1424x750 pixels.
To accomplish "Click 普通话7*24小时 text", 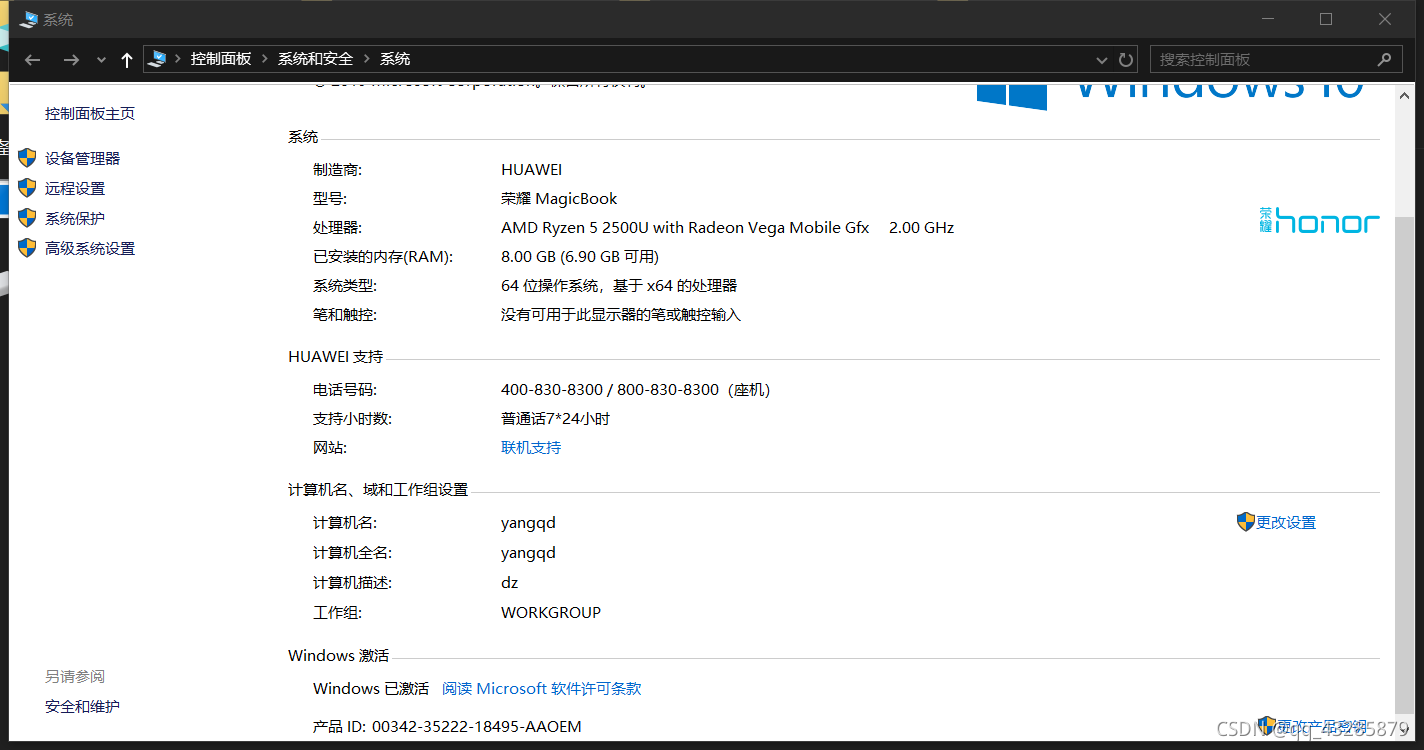I will 555,419.
